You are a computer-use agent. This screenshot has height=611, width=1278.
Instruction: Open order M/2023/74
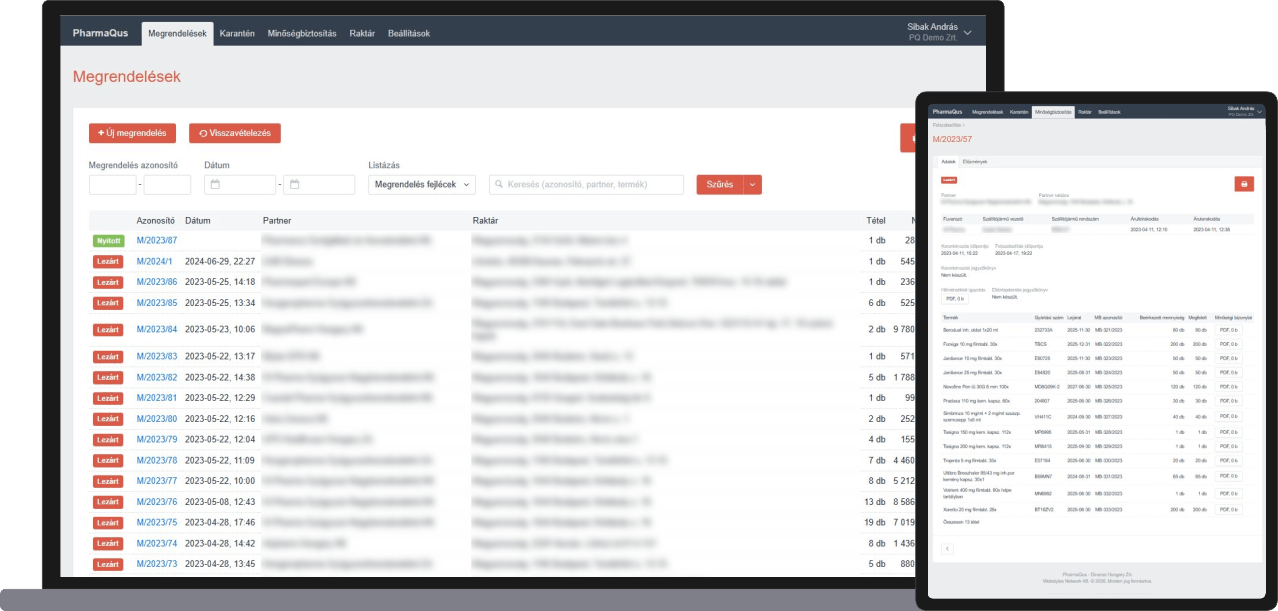(x=157, y=543)
